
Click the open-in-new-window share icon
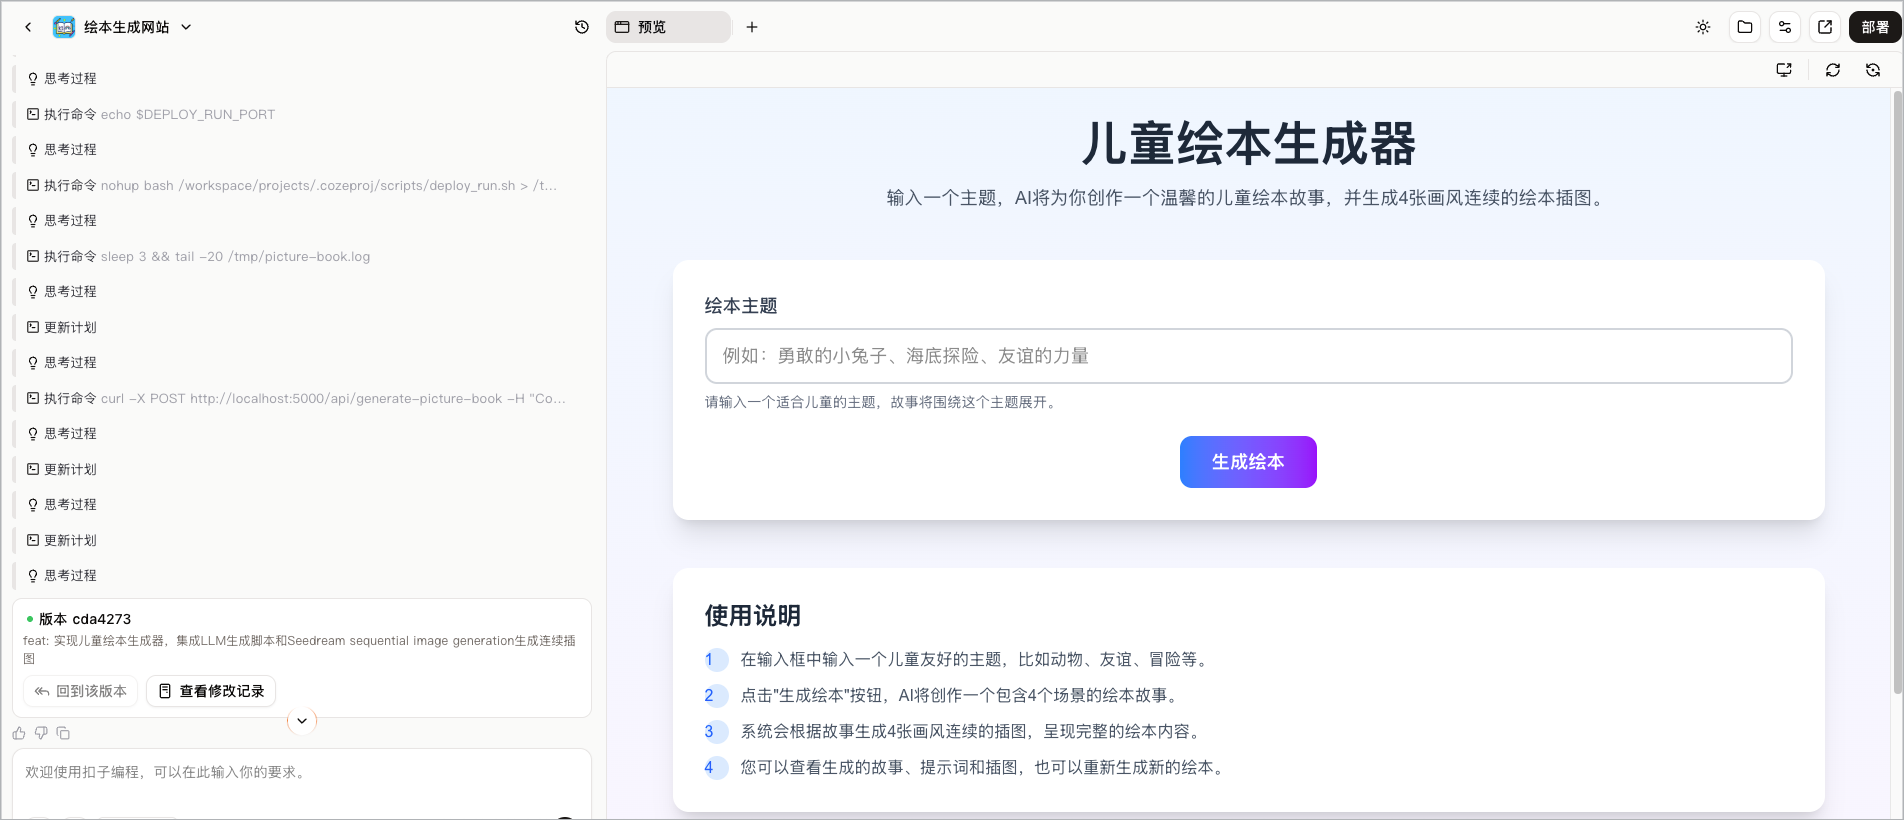1825,27
